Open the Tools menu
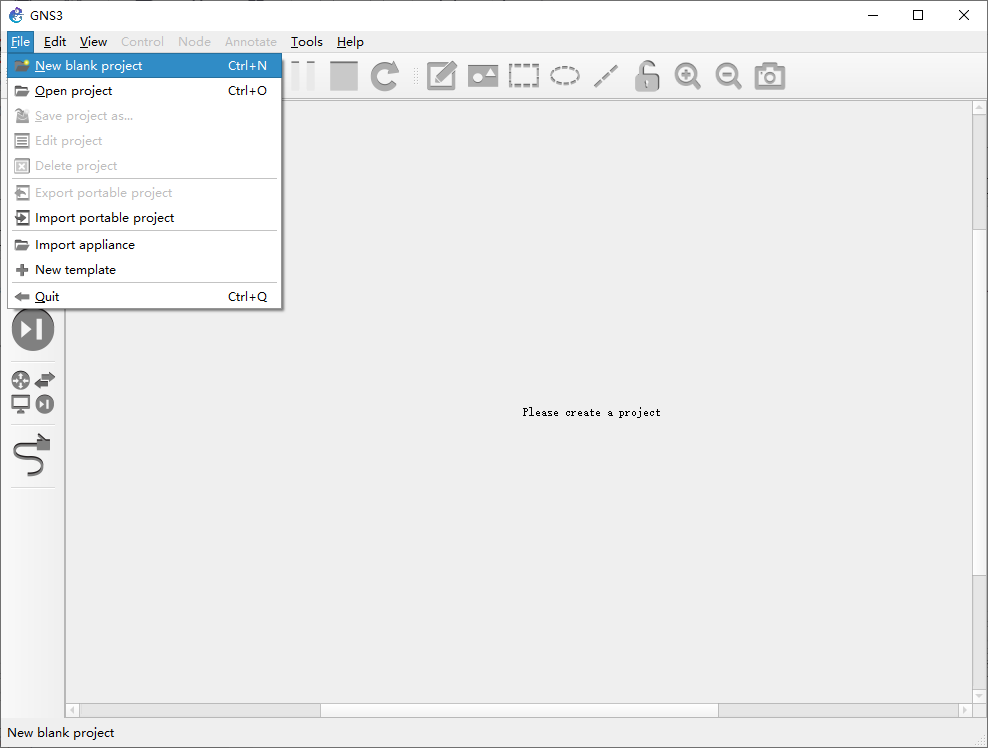The width and height of the screenshot is (988, 748). pyautogui.click(x=307, y=42)
